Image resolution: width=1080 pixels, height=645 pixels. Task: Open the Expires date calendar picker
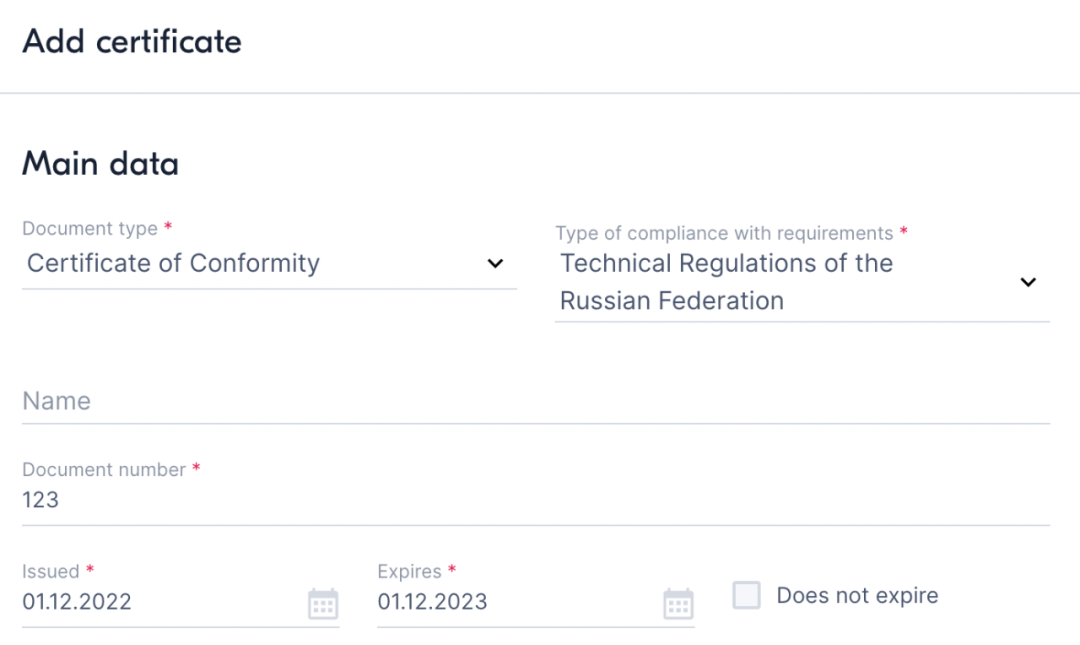coord(678,604)
